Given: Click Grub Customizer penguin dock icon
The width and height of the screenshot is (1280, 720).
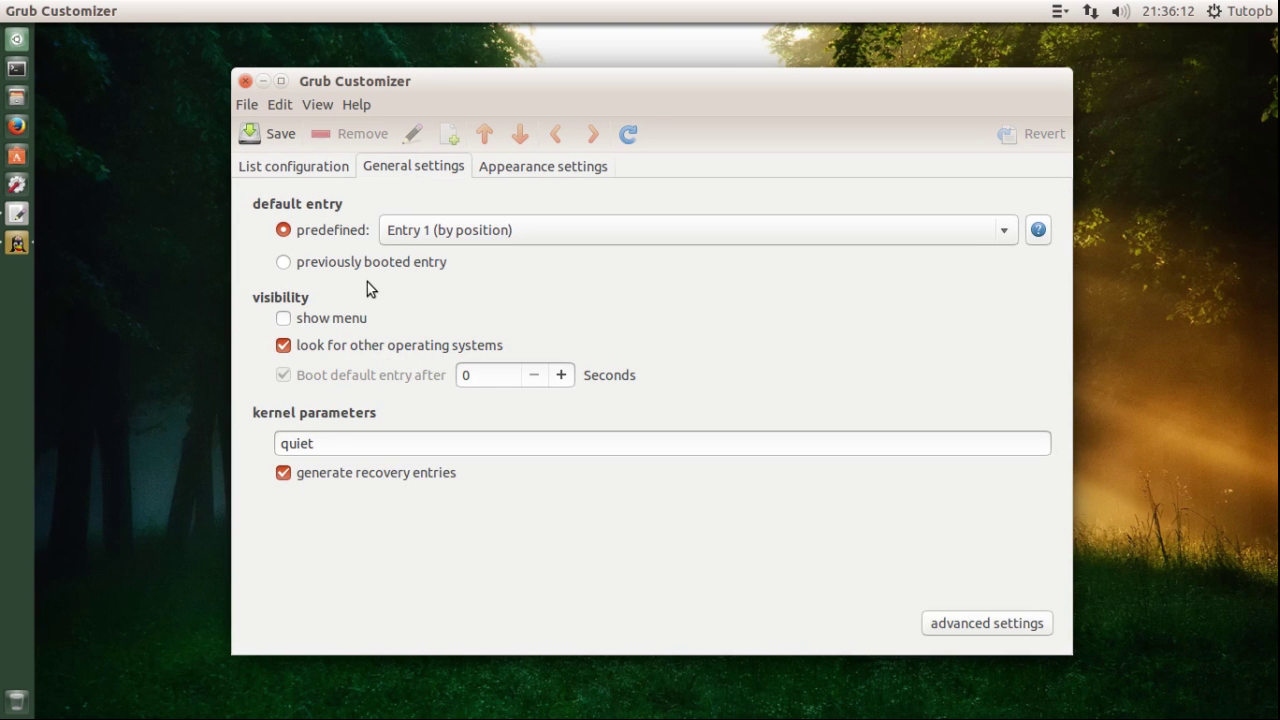Looking at the screenshot, I should click(x=17, y=243).
